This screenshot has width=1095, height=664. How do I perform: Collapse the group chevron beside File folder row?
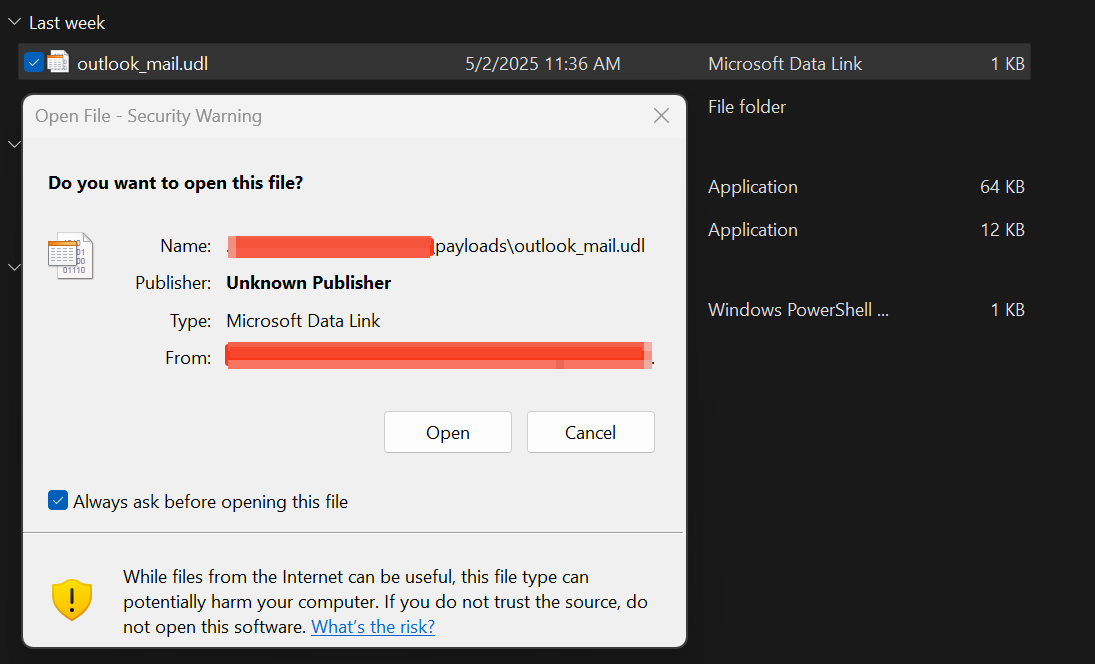(14, 144)
